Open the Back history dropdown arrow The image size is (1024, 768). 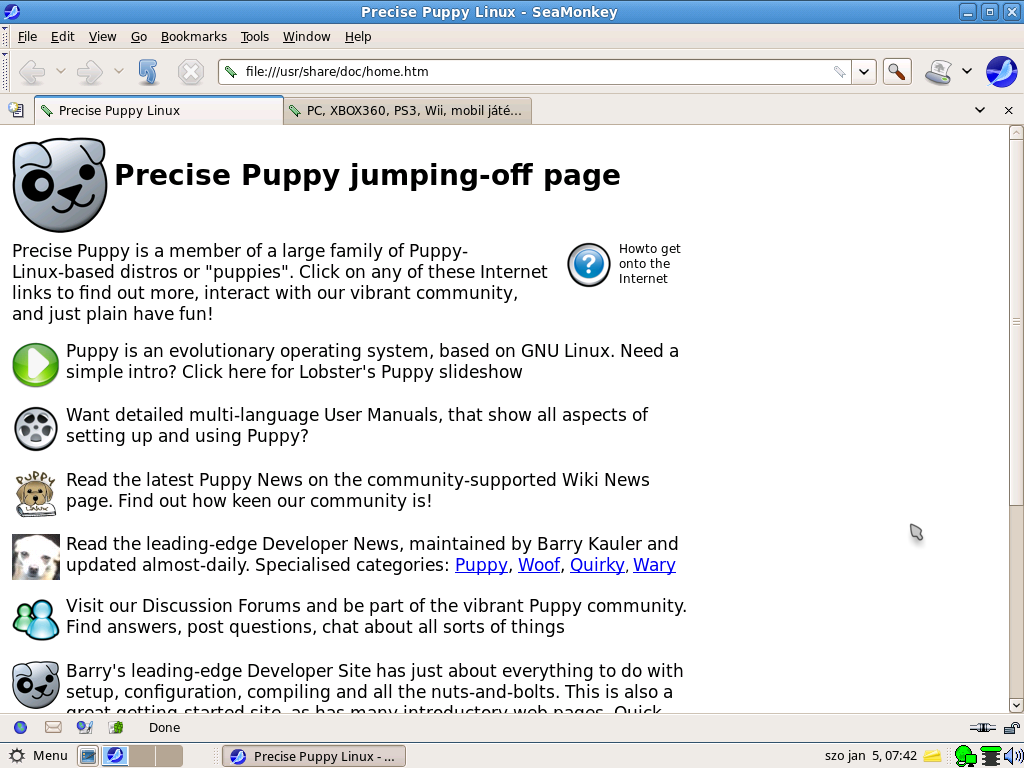coord(61,71)
